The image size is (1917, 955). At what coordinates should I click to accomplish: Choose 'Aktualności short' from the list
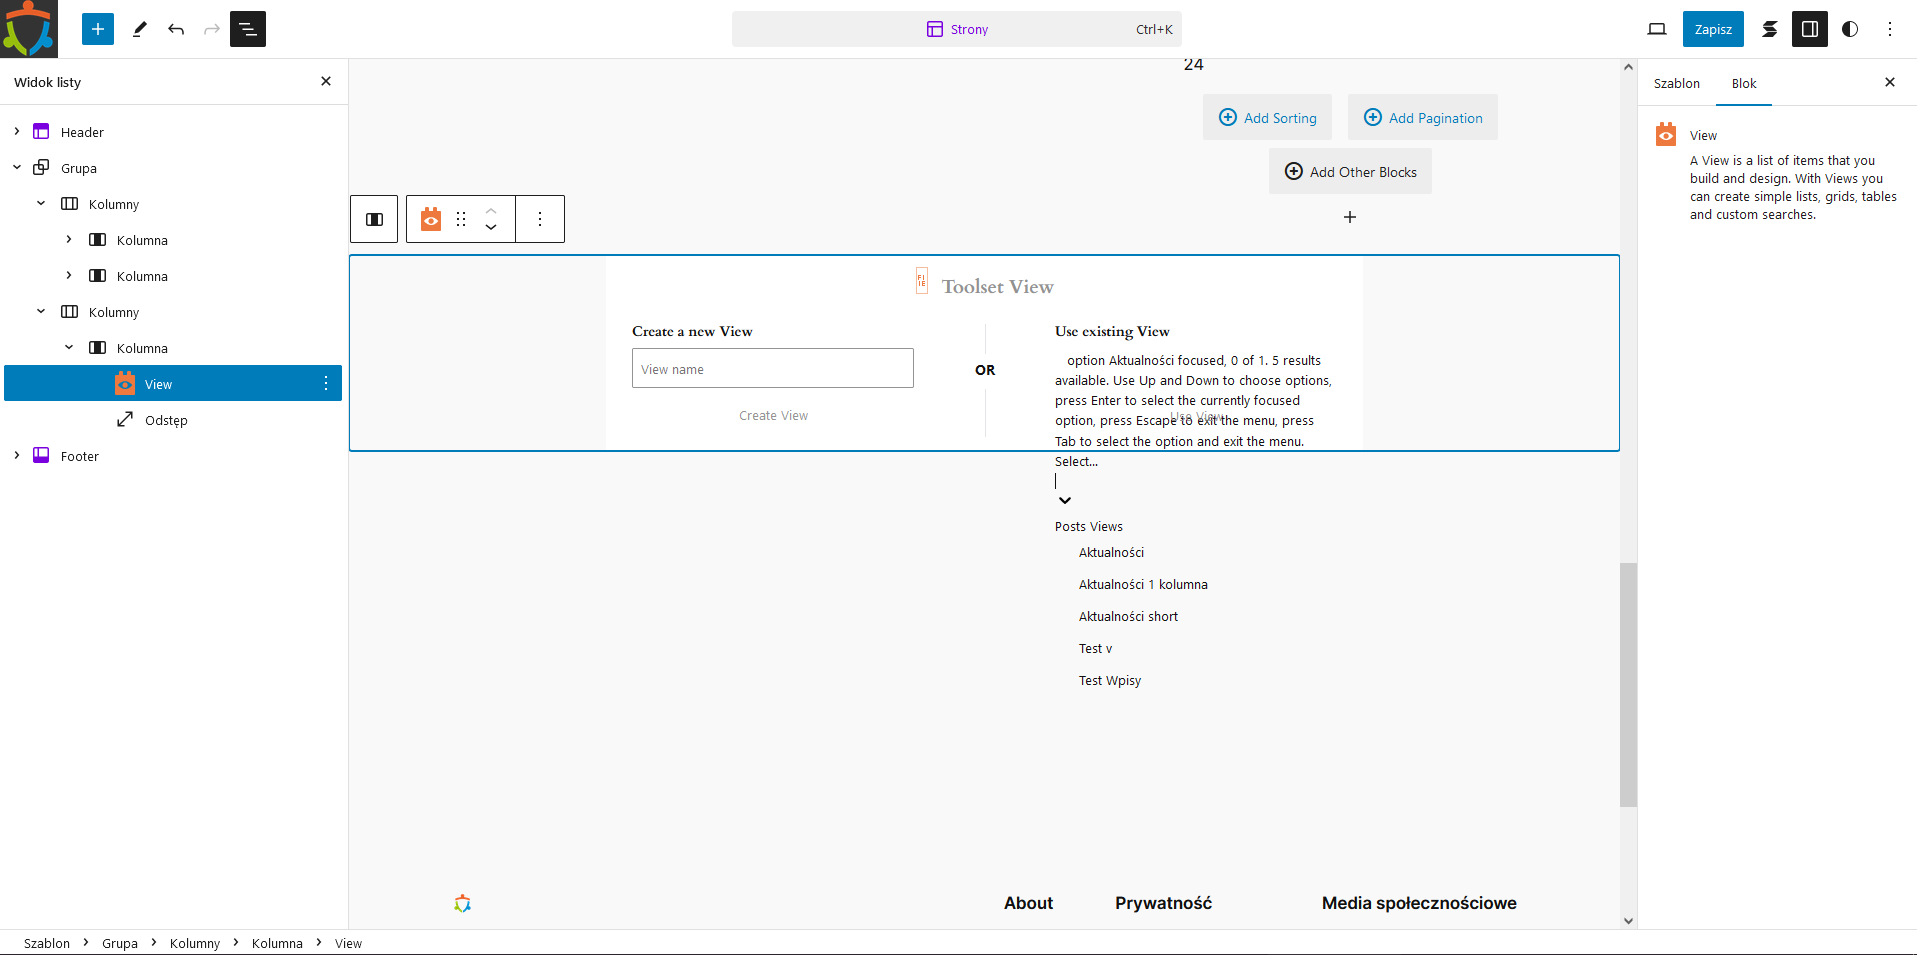(1128, 617)
